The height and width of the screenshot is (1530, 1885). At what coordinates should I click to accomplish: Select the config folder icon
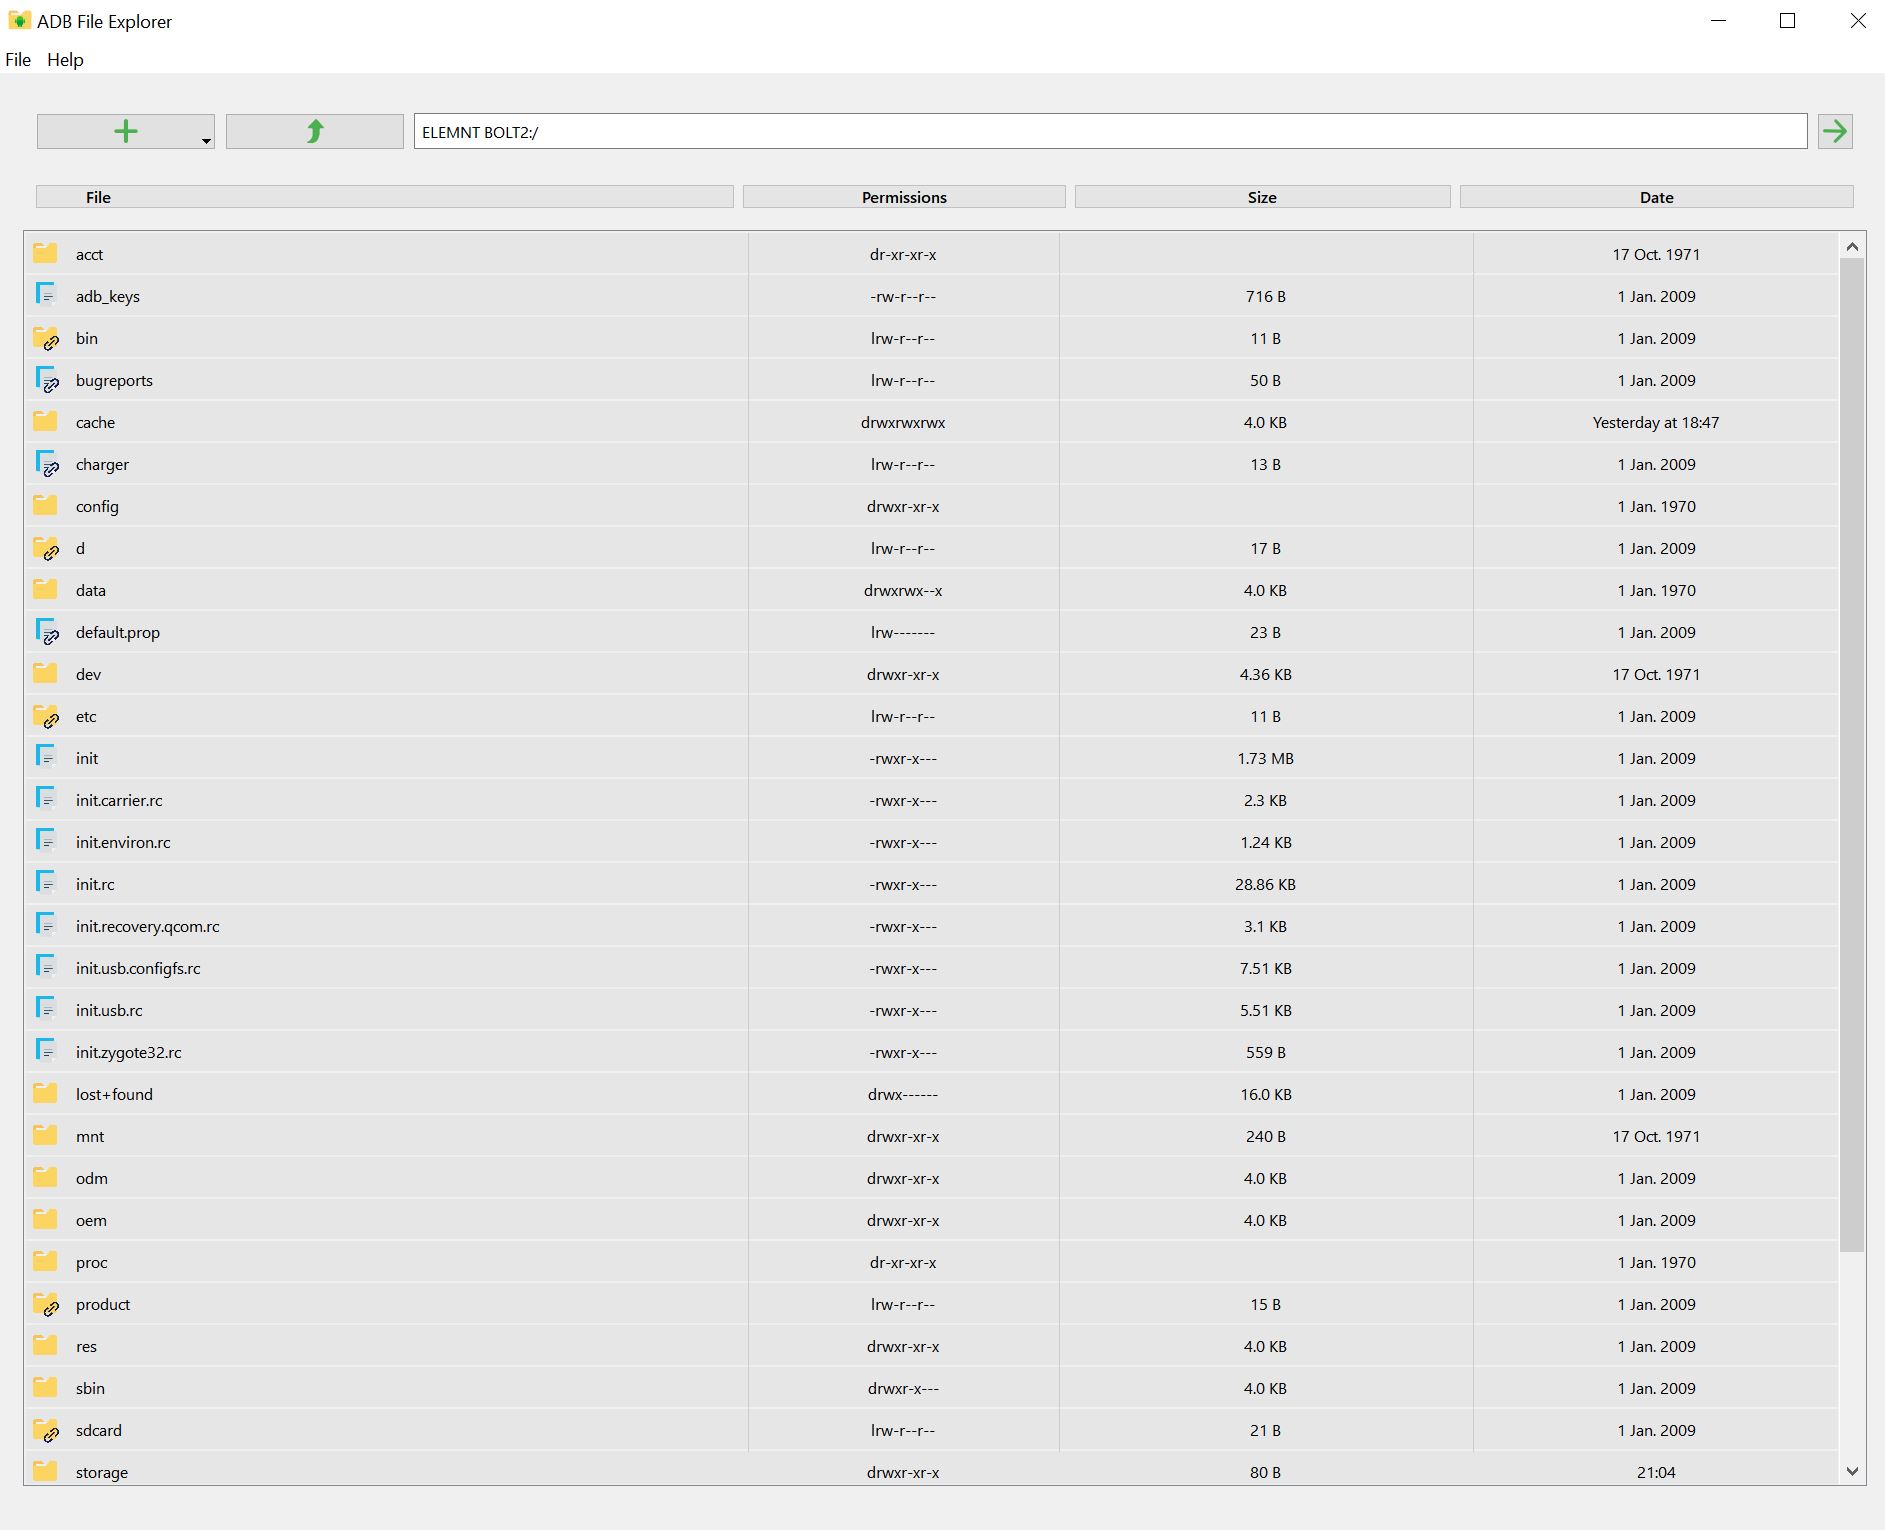45,505
